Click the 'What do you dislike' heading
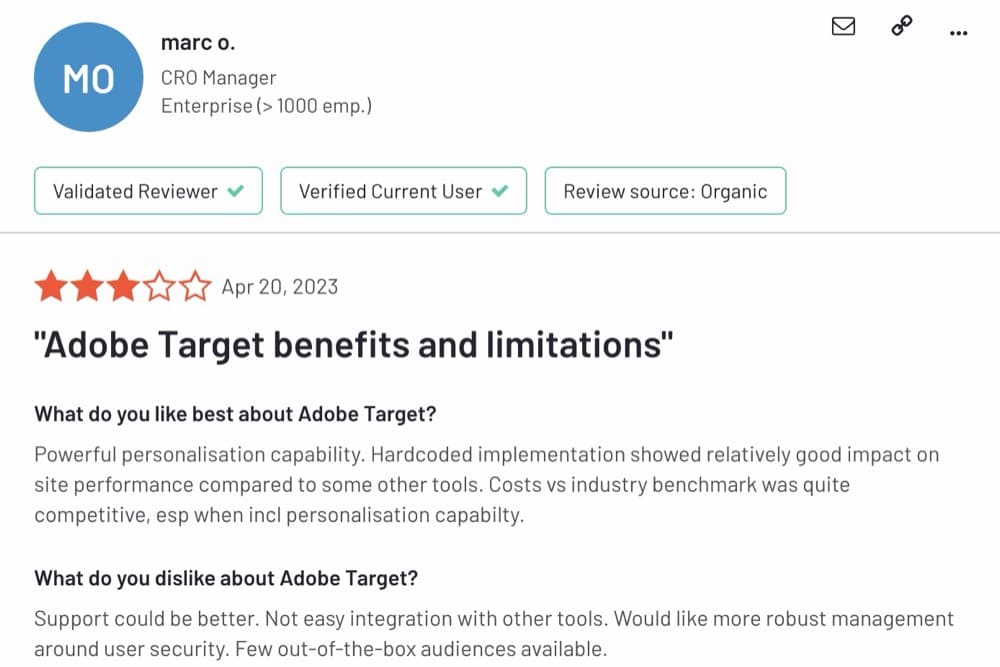 coord(226,578)
